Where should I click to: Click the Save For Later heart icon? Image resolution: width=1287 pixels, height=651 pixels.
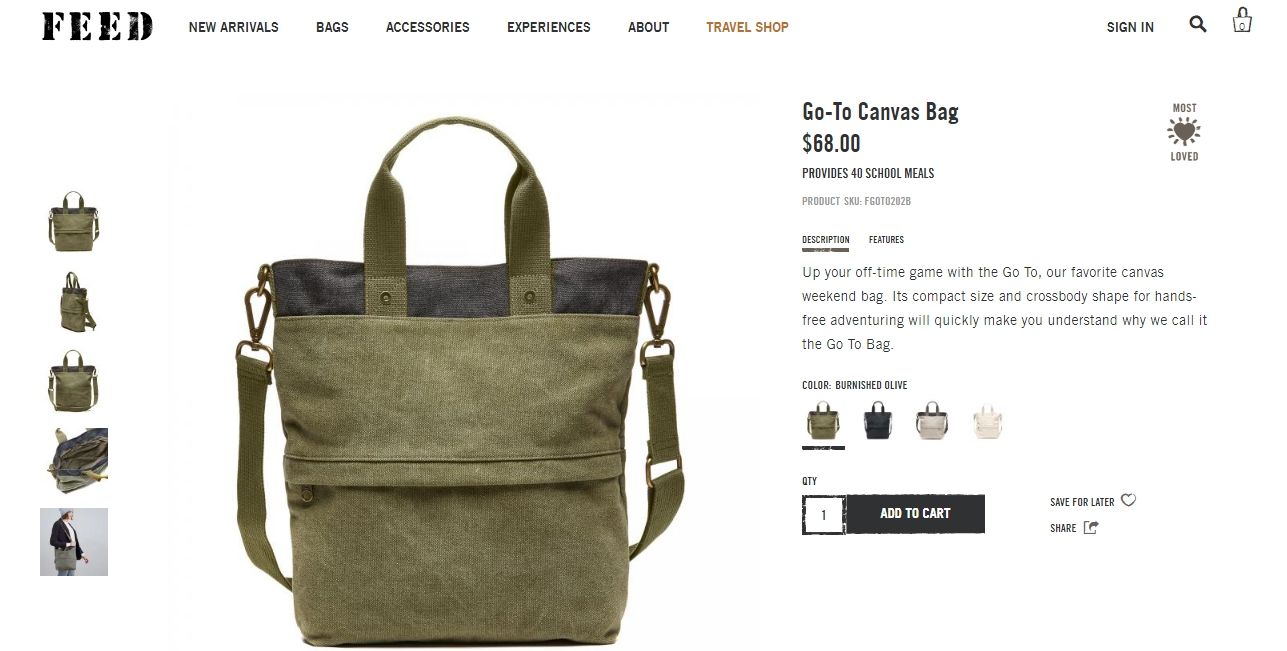pos(1128,501)
